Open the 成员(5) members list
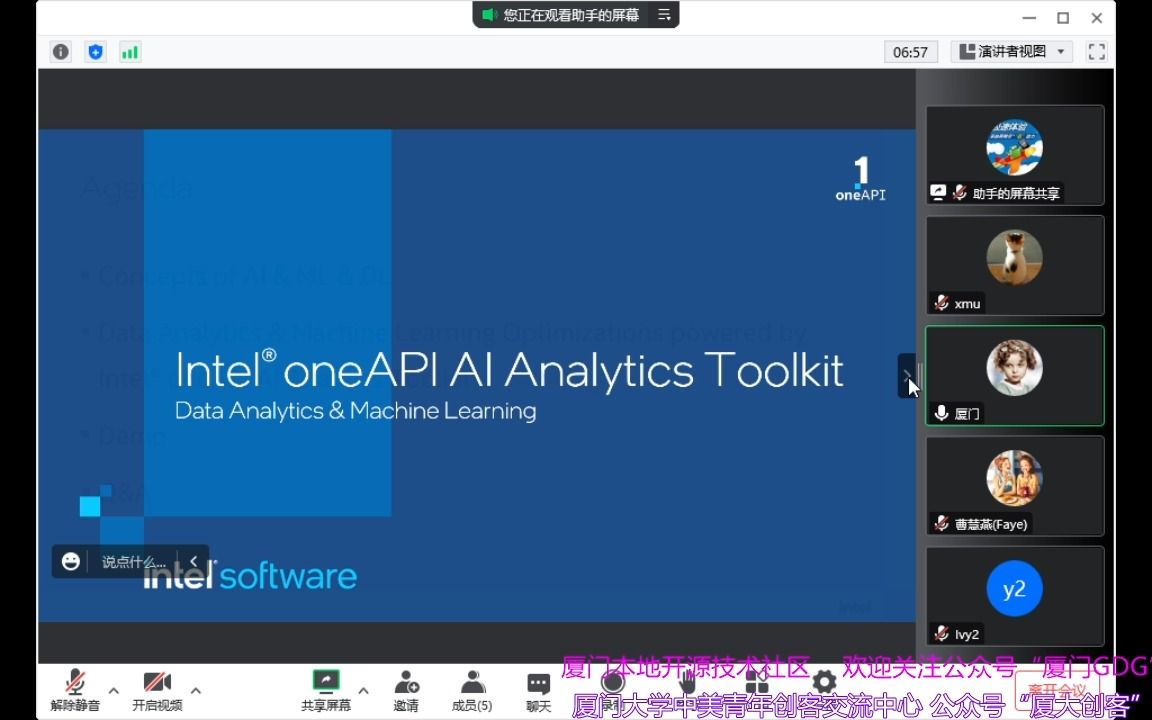Viewport: 1152px width, 720px height. pos(472,691)
